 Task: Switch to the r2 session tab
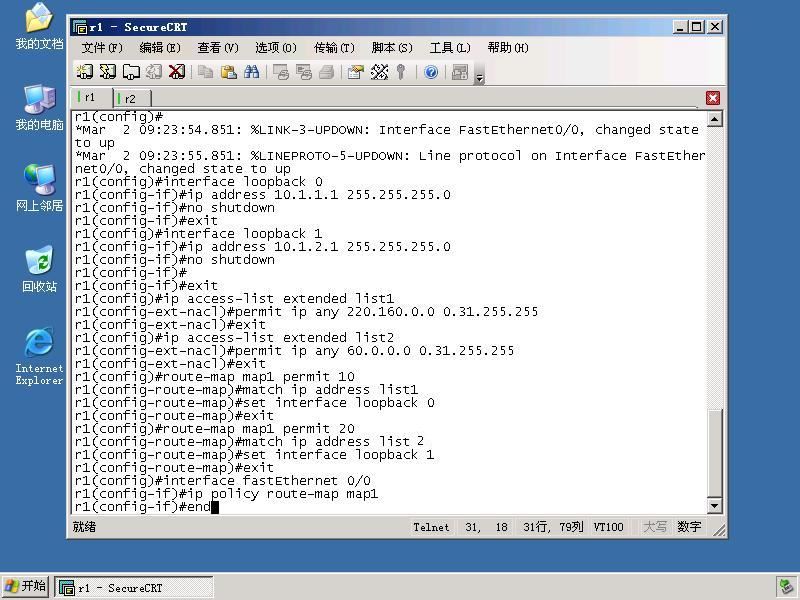[x=132, y=98]
